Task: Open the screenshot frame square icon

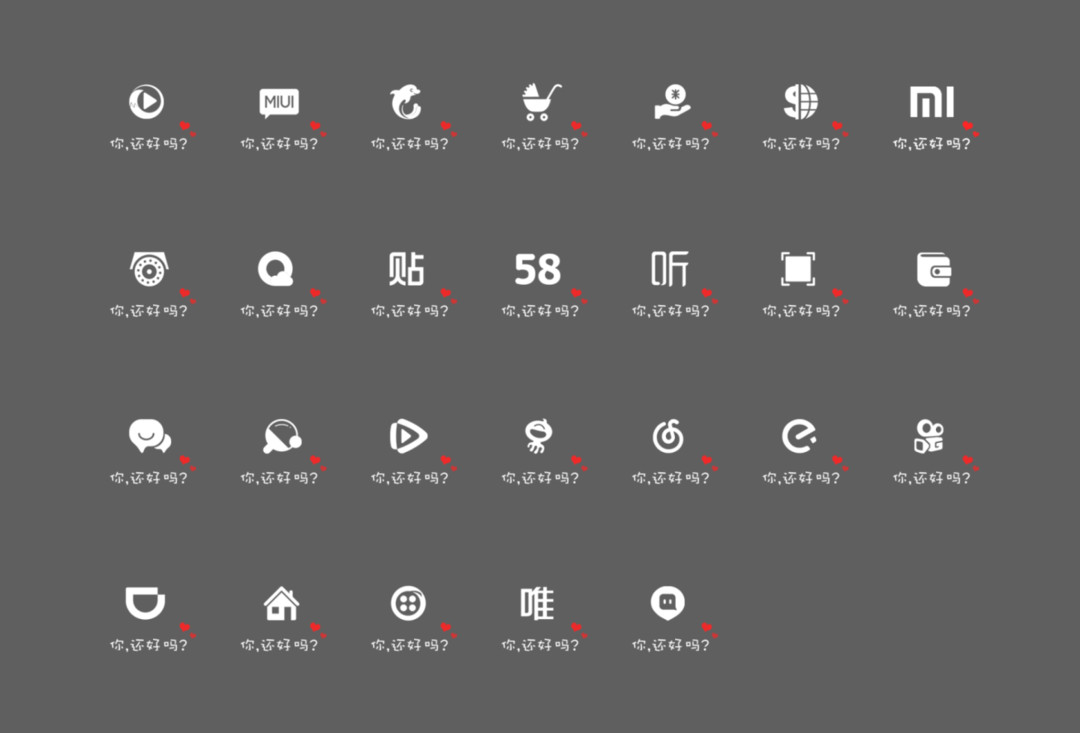Action: [798, 269]
